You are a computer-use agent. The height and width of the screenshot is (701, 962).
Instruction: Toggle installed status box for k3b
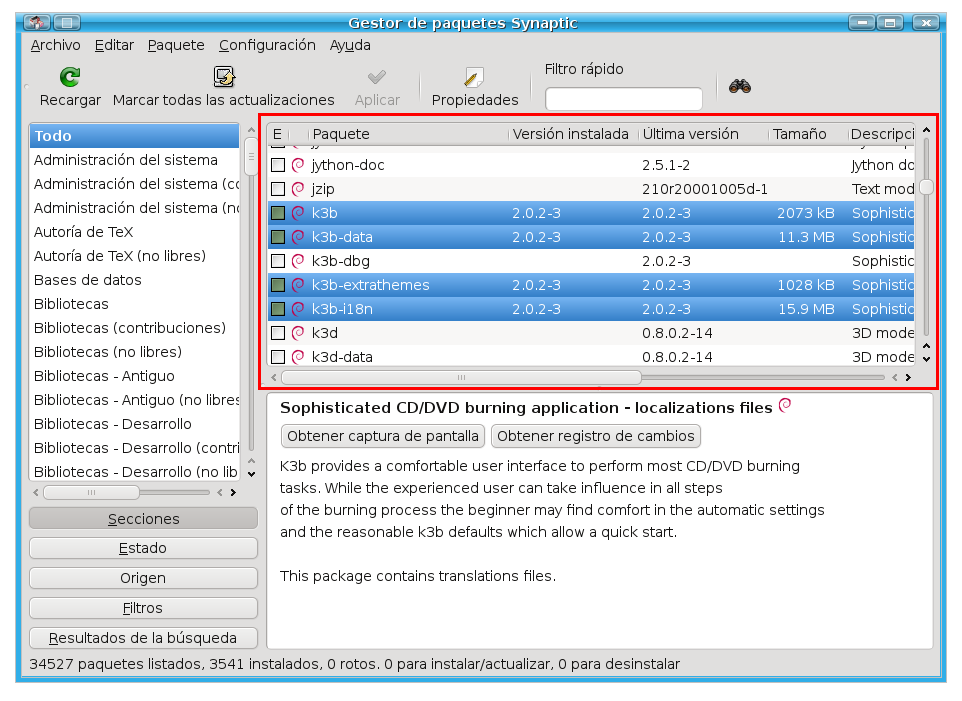pos(278,213)
